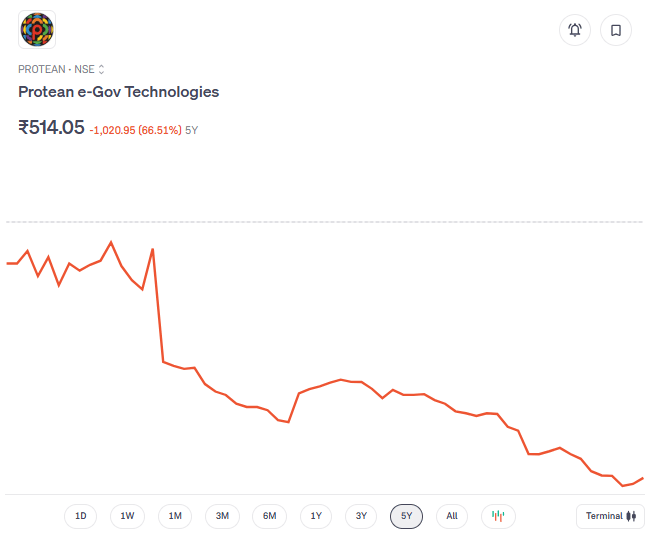
Task: Click the -1,020.95 (66.51%) change text
Action: [x=135, y=130]
